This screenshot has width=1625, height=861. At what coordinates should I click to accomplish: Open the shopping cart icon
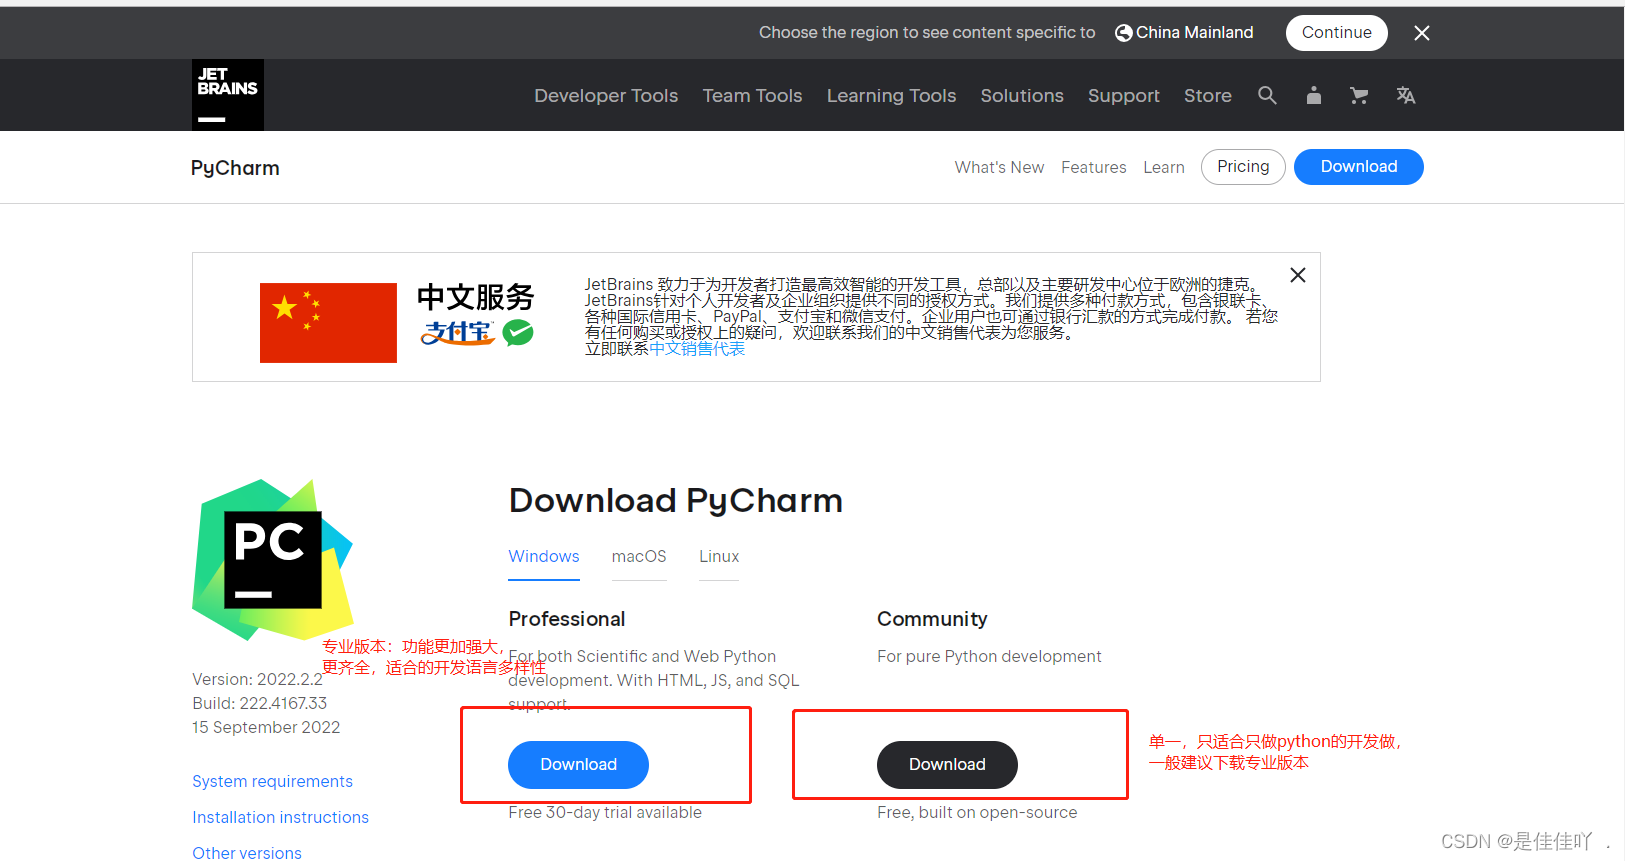[x=1359, y=95]
